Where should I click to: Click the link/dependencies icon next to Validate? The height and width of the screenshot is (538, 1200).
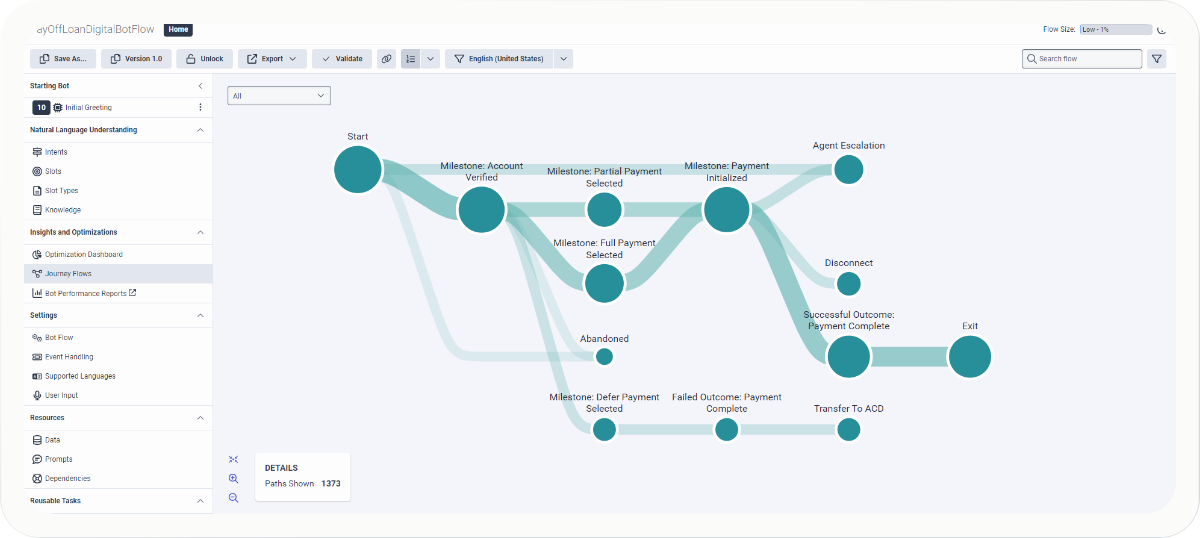click(x=387, y=59)
